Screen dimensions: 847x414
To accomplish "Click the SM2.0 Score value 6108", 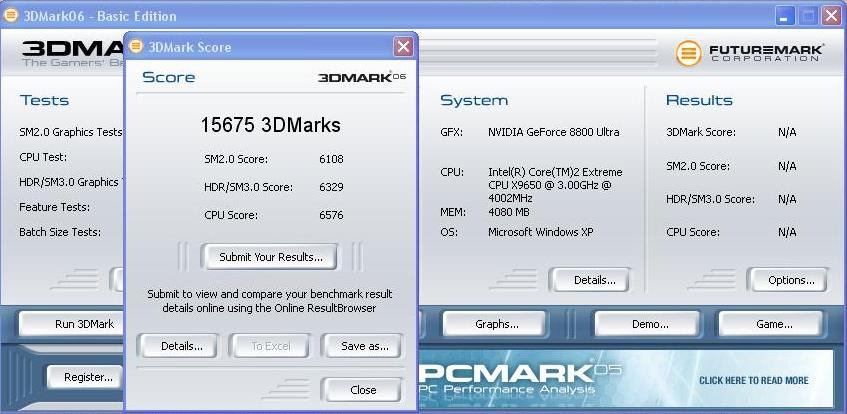I will coord(331,159).
